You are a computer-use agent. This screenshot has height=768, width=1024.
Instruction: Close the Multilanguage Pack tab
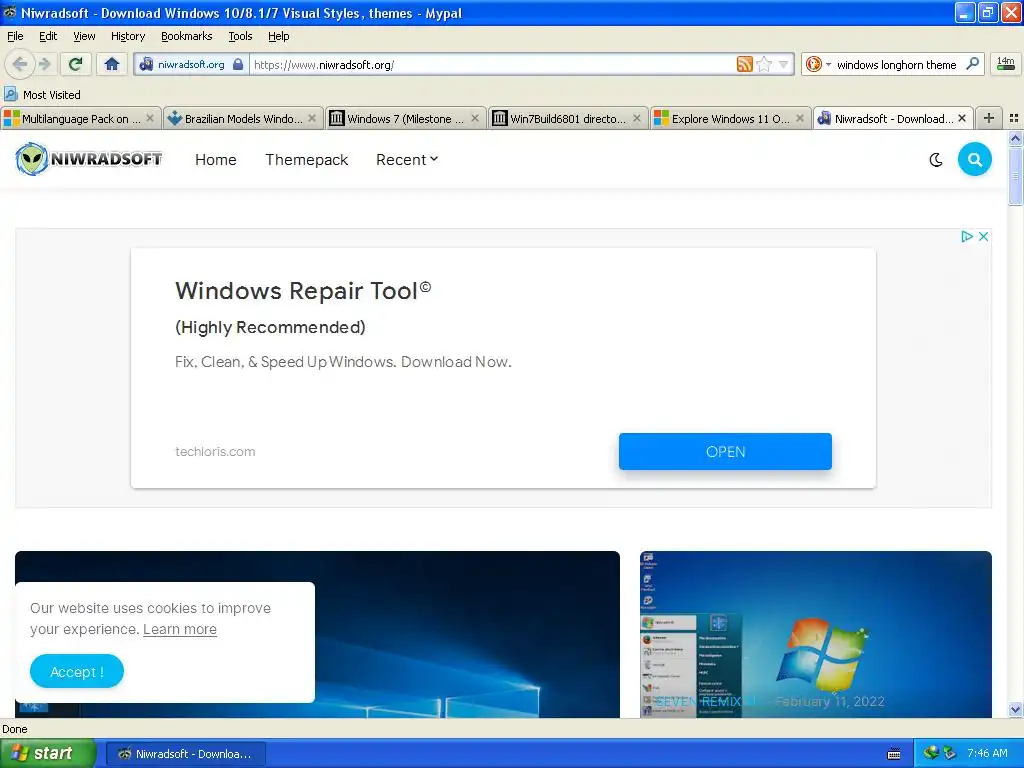pyautogui.click(x=150, y=118)
